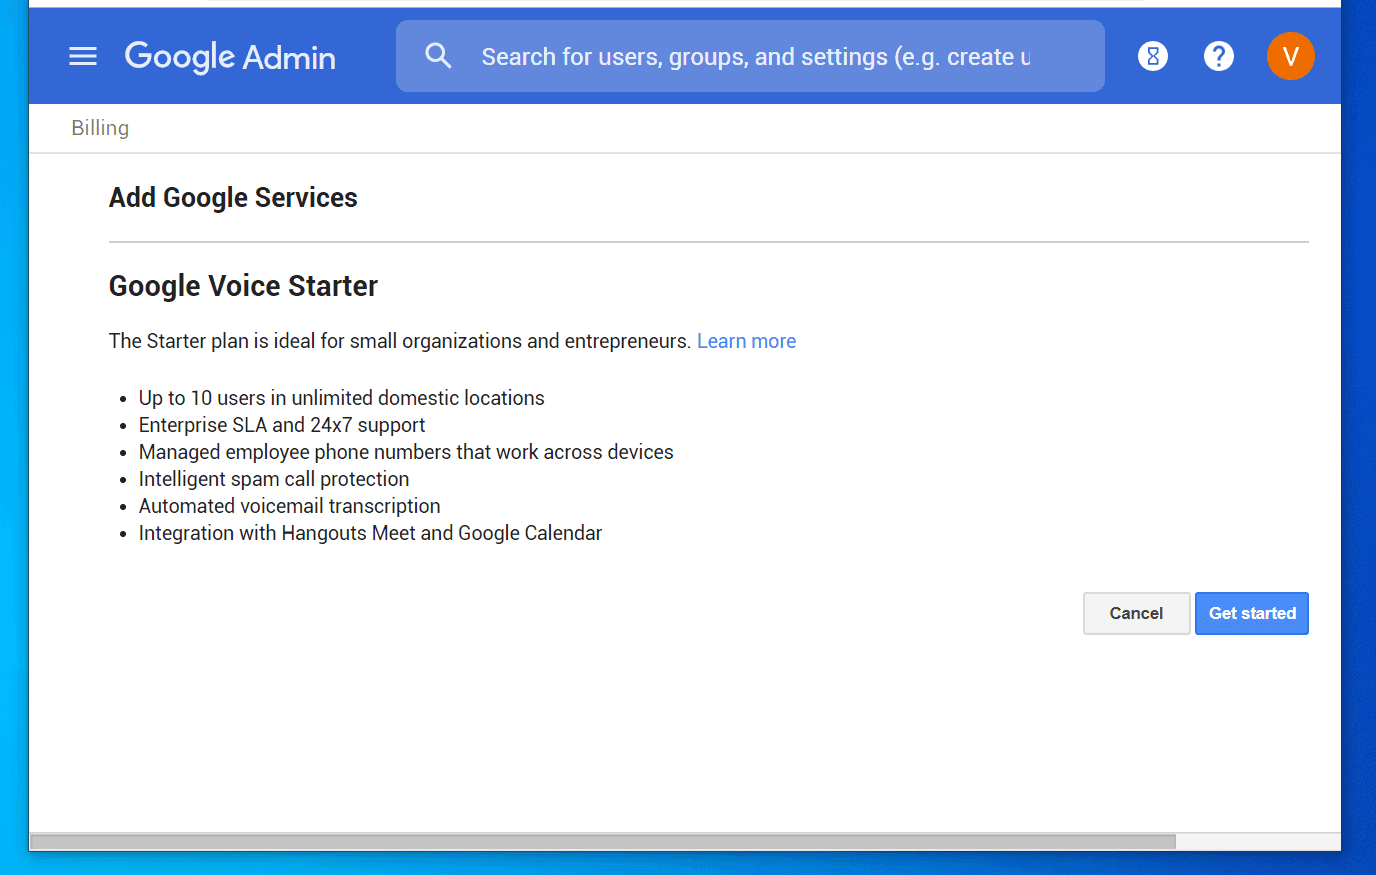Image resolution: width=1376 pixels, height=875 pixels.
Task: Open the navigation hamburger menu
Action: 83,56
